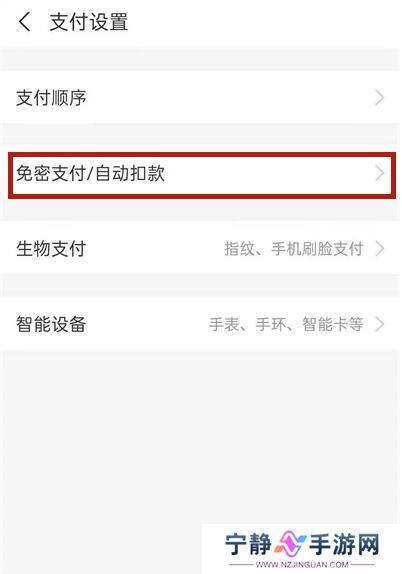Tap the chevron on 生物支付 row
The height and width of the screenshot is (574, 402).
point(380,249)
